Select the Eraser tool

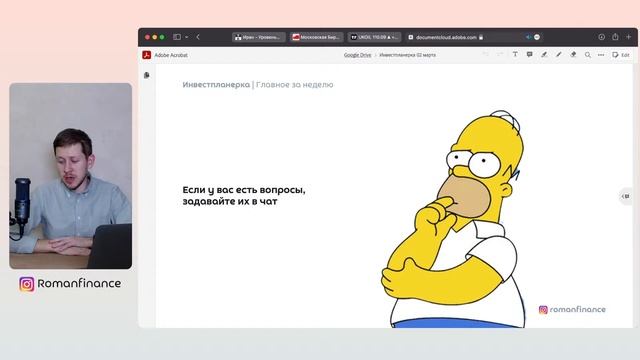point(573,54)
